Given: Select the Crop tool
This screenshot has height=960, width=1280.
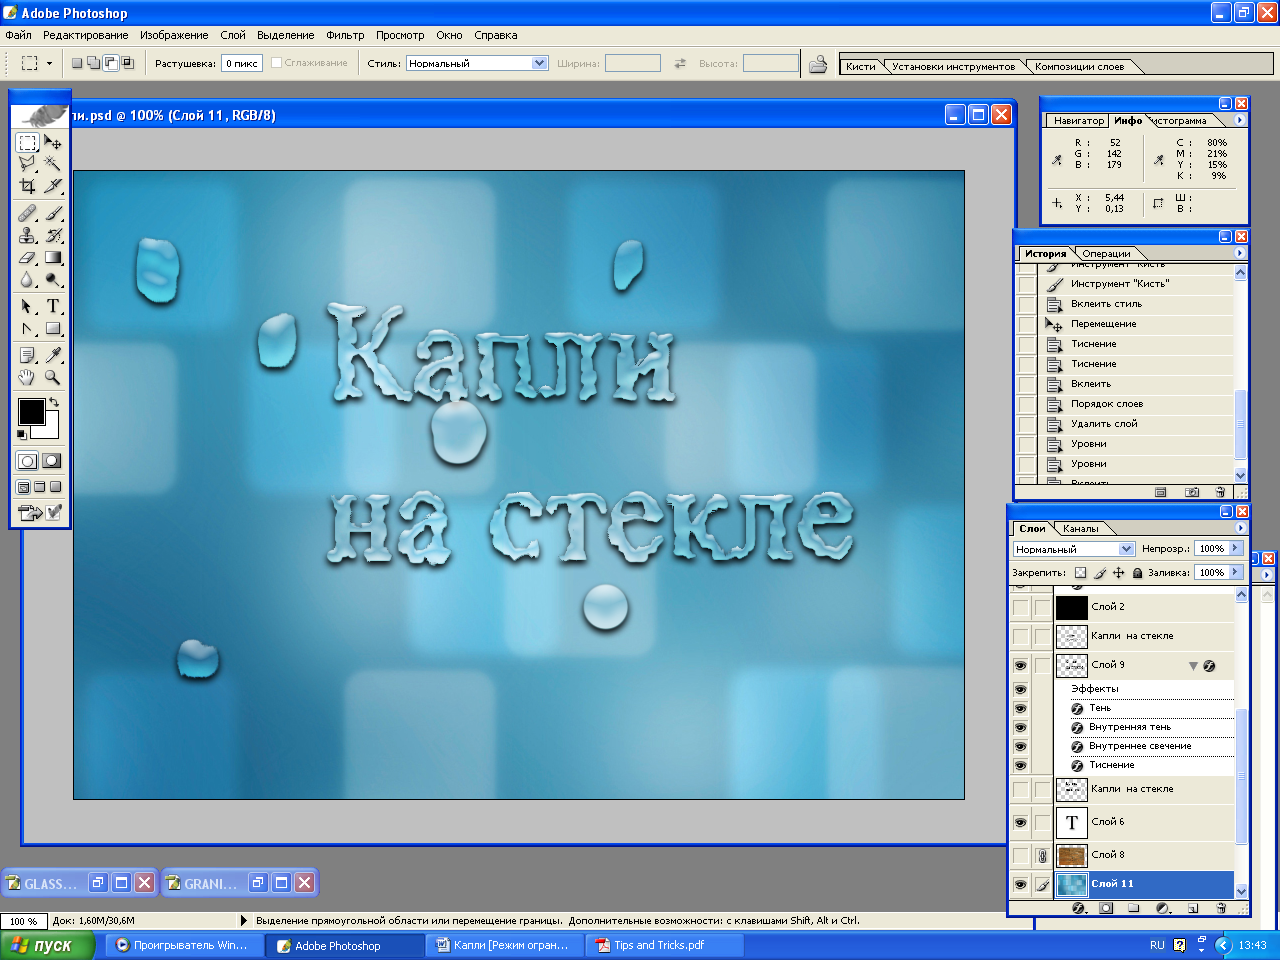Looking at the screenshot, I should pyautogui.click(x=28, y=185).
